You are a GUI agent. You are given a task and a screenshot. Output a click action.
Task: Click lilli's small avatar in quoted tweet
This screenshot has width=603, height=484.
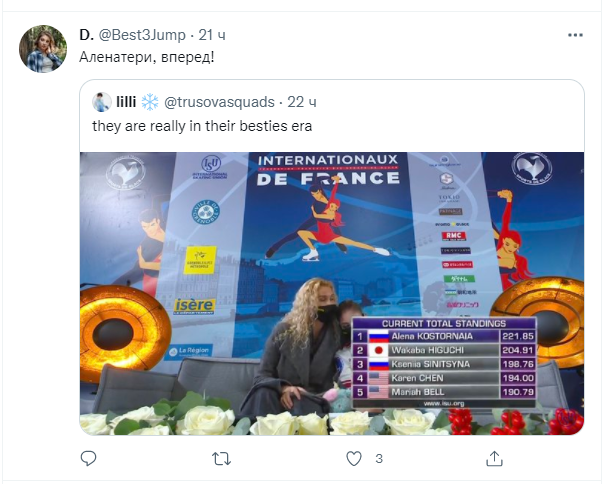coord(101,102)
